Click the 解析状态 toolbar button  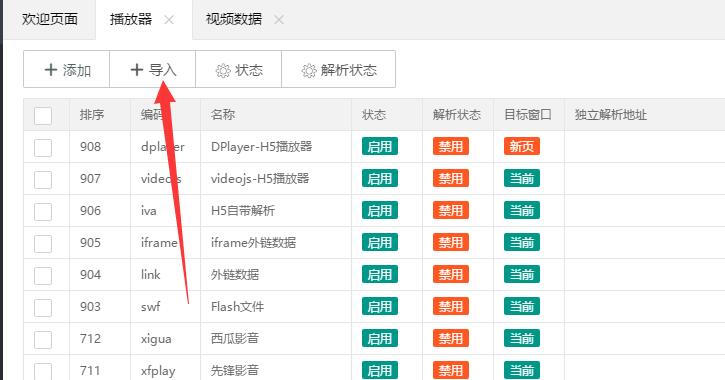[x=338, y=69]
